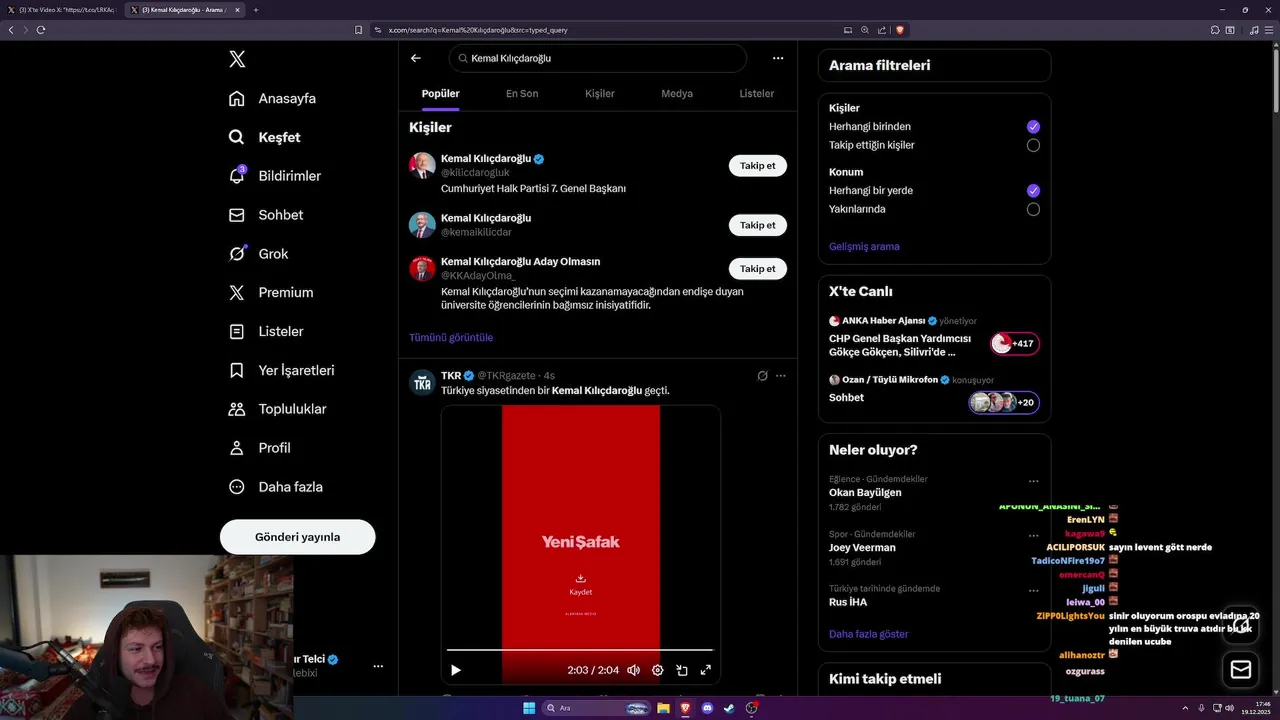Click the Gönderi yayınla button
Image resolution: width=1280 pixels, height=720 pixels.
tap(297, 537)
